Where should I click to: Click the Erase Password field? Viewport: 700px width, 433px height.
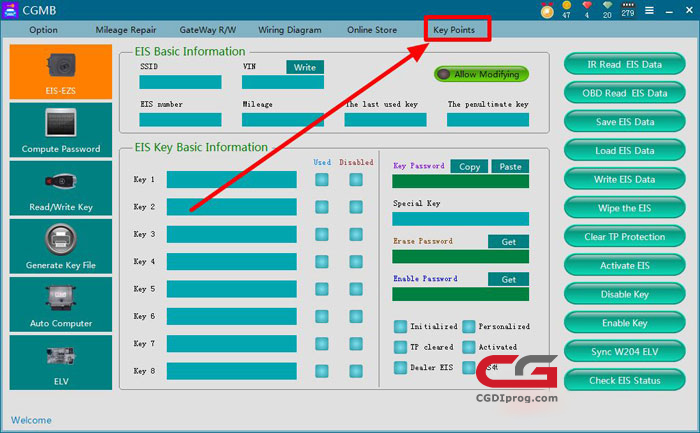click(x=461, y=256)
